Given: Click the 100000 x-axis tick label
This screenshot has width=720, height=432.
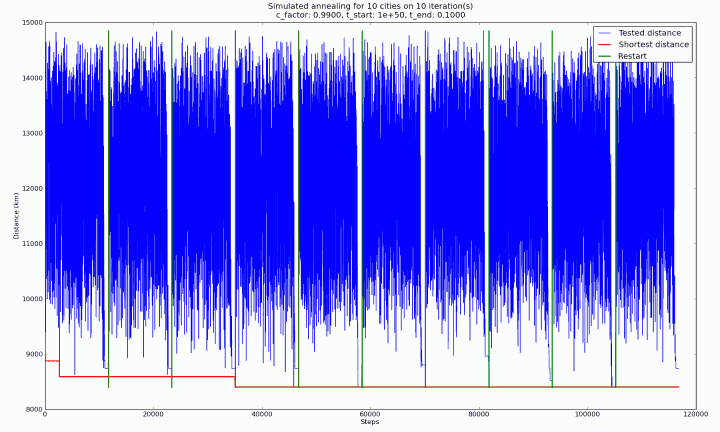Looking at the screenshot, I should [x=587, y=414].
